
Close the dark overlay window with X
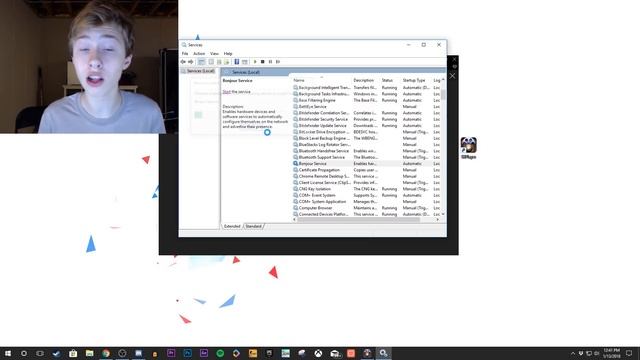pyautogui.click(x=452, y=76)
